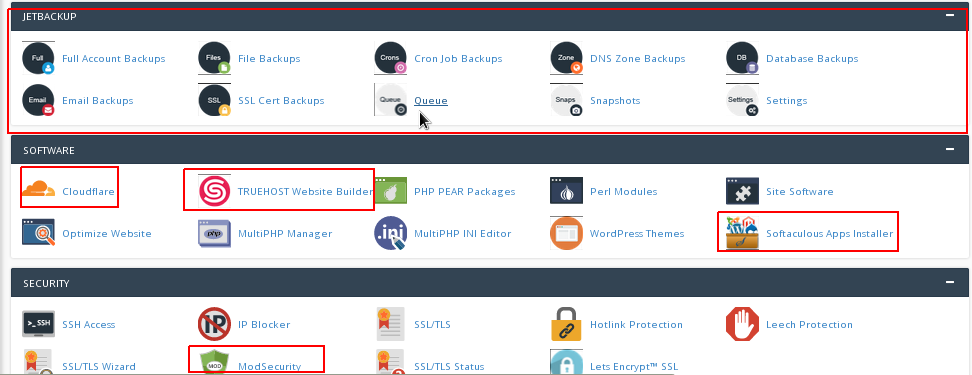Open the Full Account Backups icon

(x=38, y=58)
